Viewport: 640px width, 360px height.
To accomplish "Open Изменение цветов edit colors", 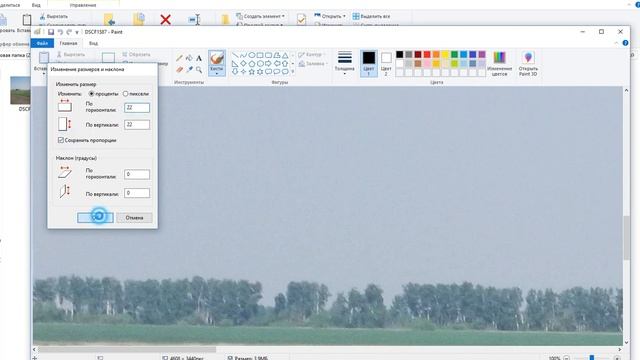I will click(499, 64).
